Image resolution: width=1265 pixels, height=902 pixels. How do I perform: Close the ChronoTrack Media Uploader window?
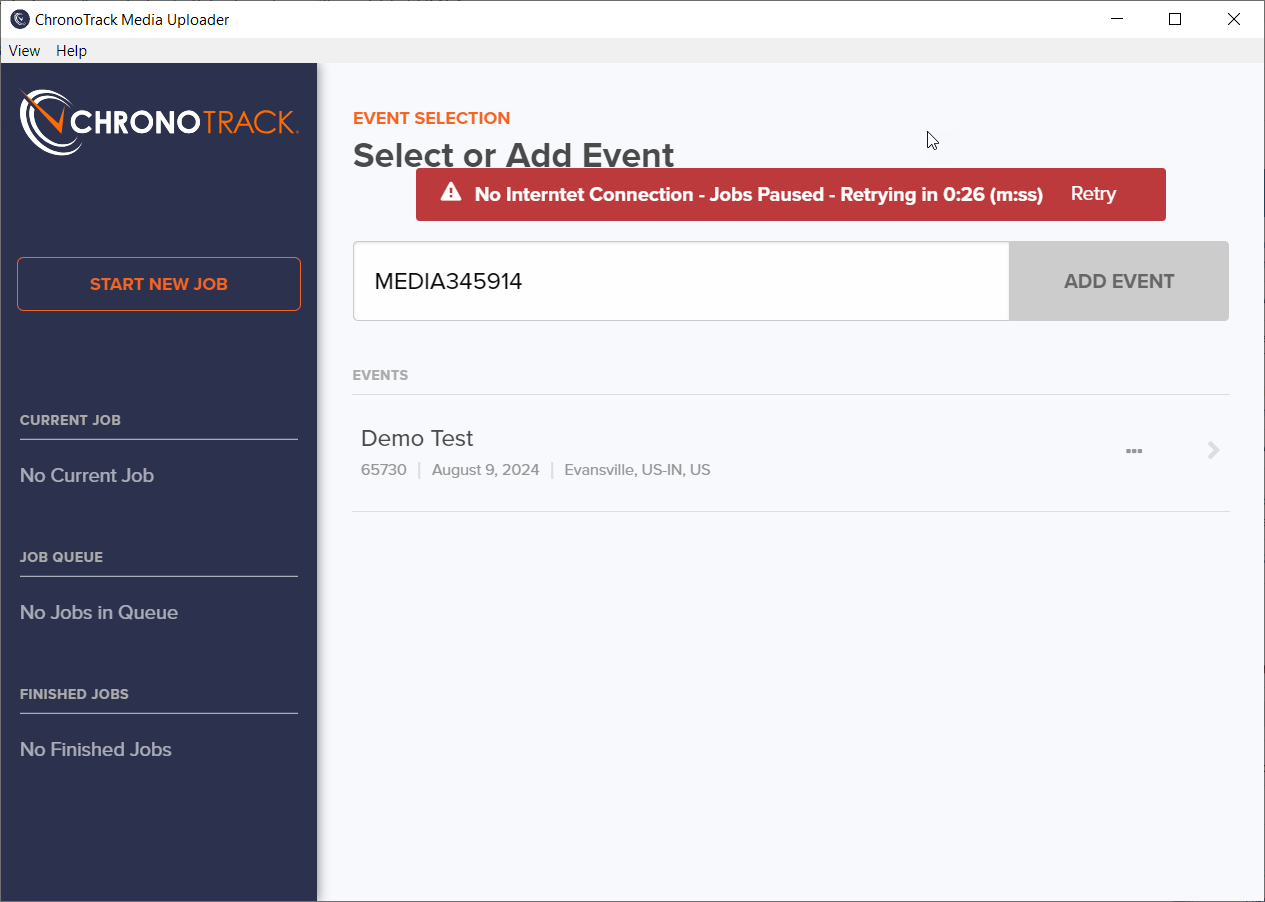coord(1234,19)
